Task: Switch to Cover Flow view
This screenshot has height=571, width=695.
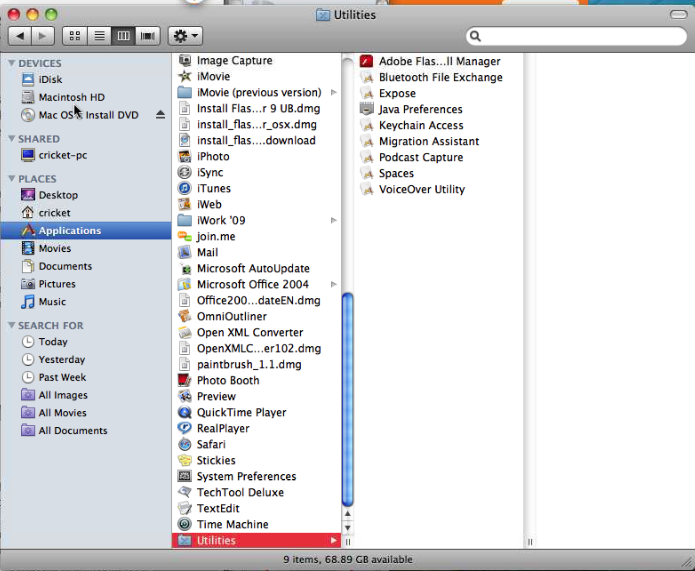Action: [x=148, y=36]
